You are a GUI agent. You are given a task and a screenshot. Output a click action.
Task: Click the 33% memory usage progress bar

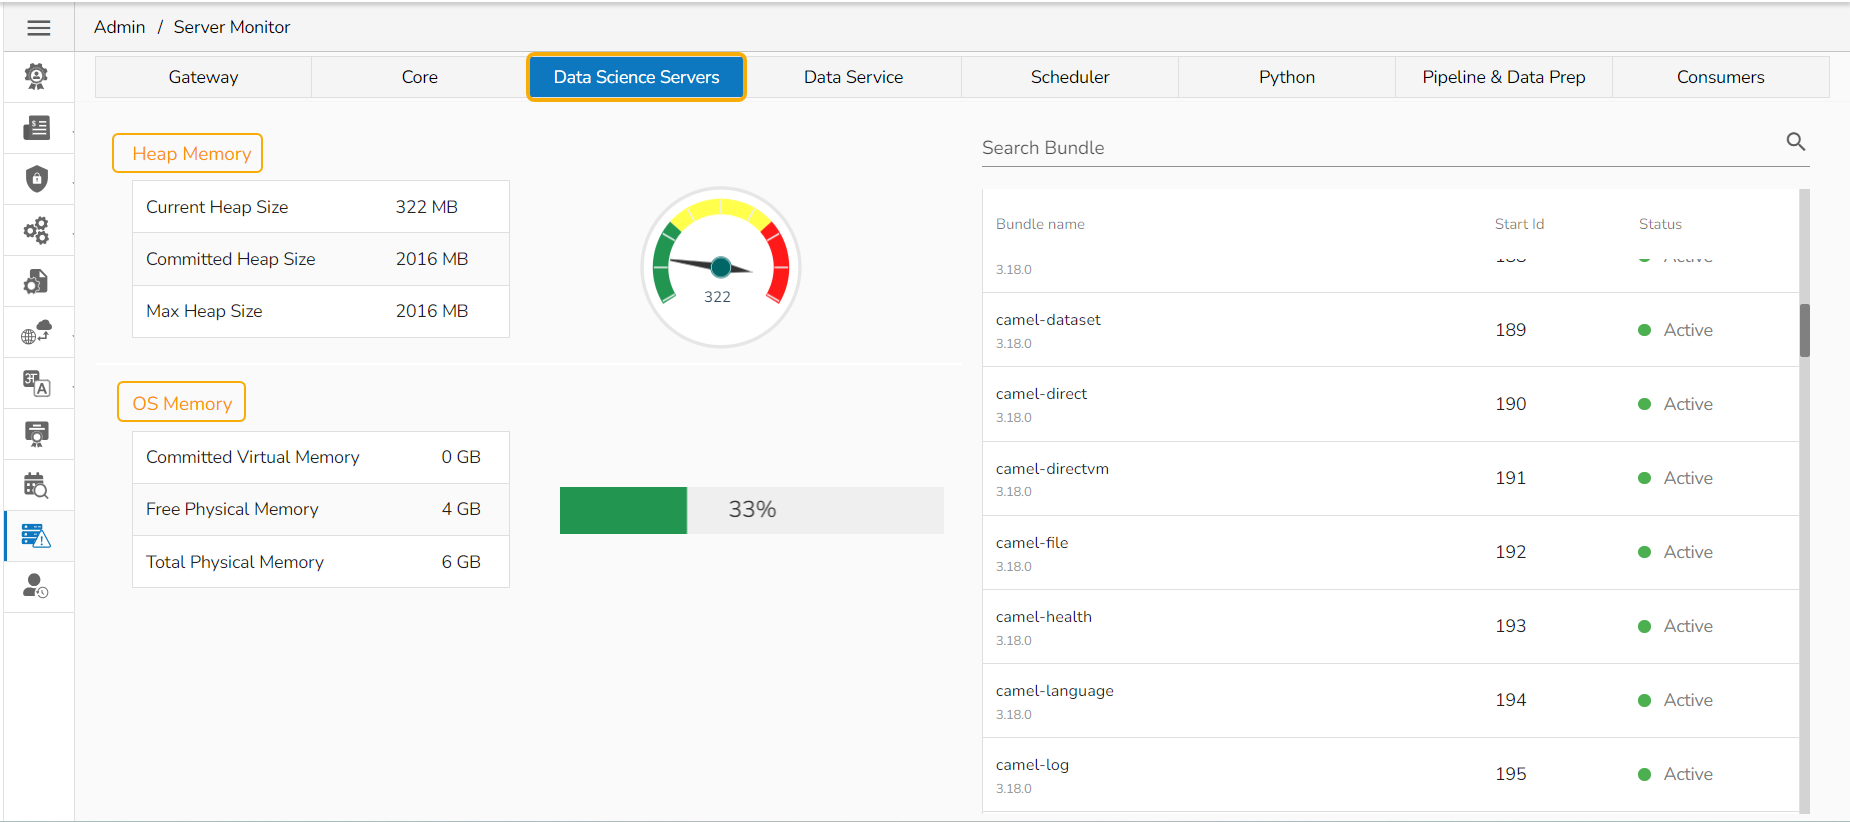(x=751, y=510)
